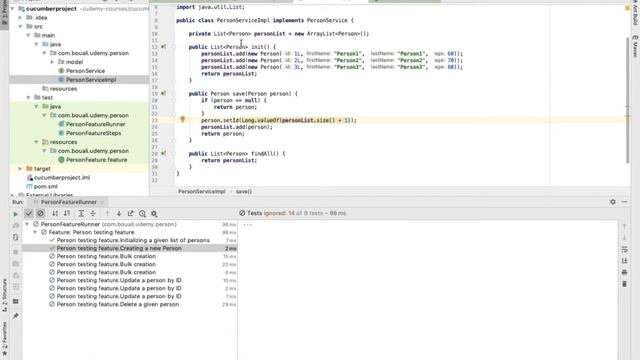Click line 23 setId code

(x=278, y=120)
